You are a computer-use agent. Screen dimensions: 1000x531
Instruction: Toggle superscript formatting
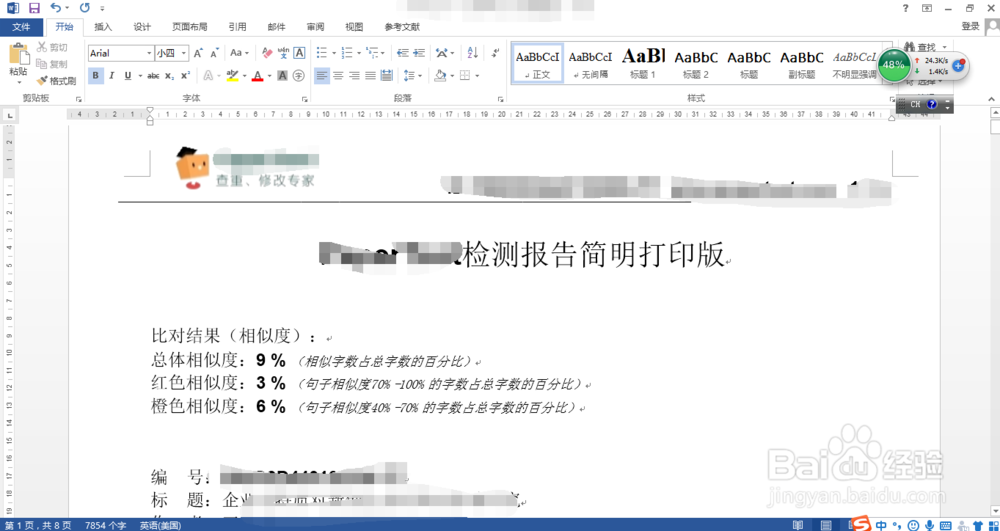pos(185,76)
